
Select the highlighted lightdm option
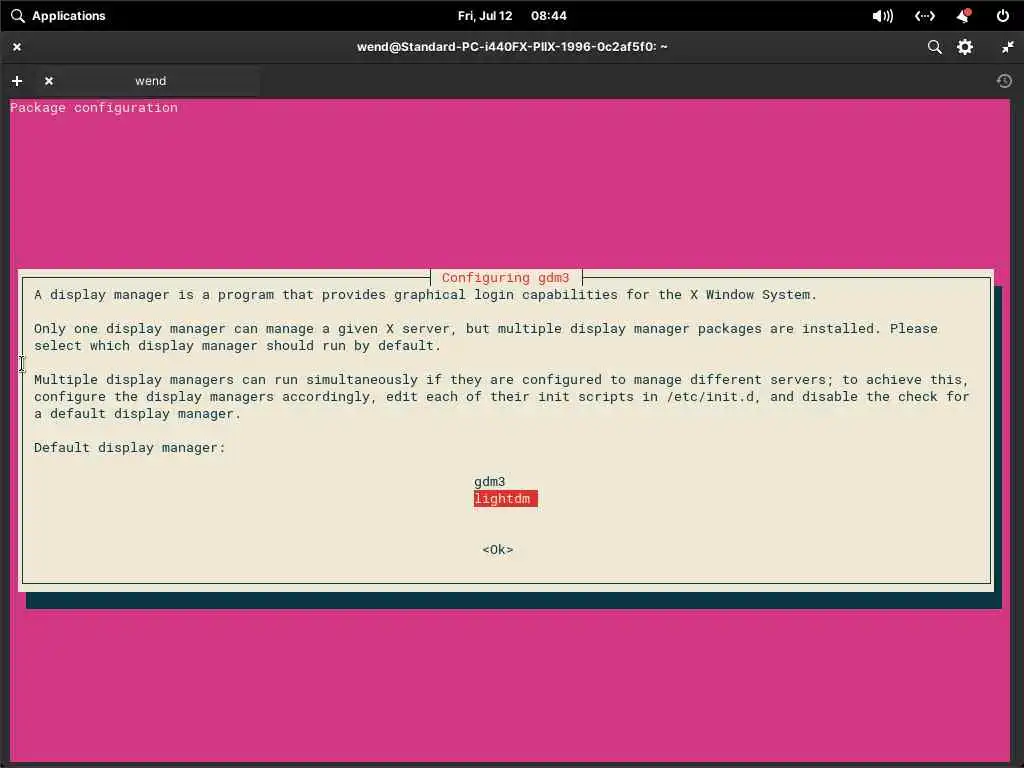tap(505, 499)
